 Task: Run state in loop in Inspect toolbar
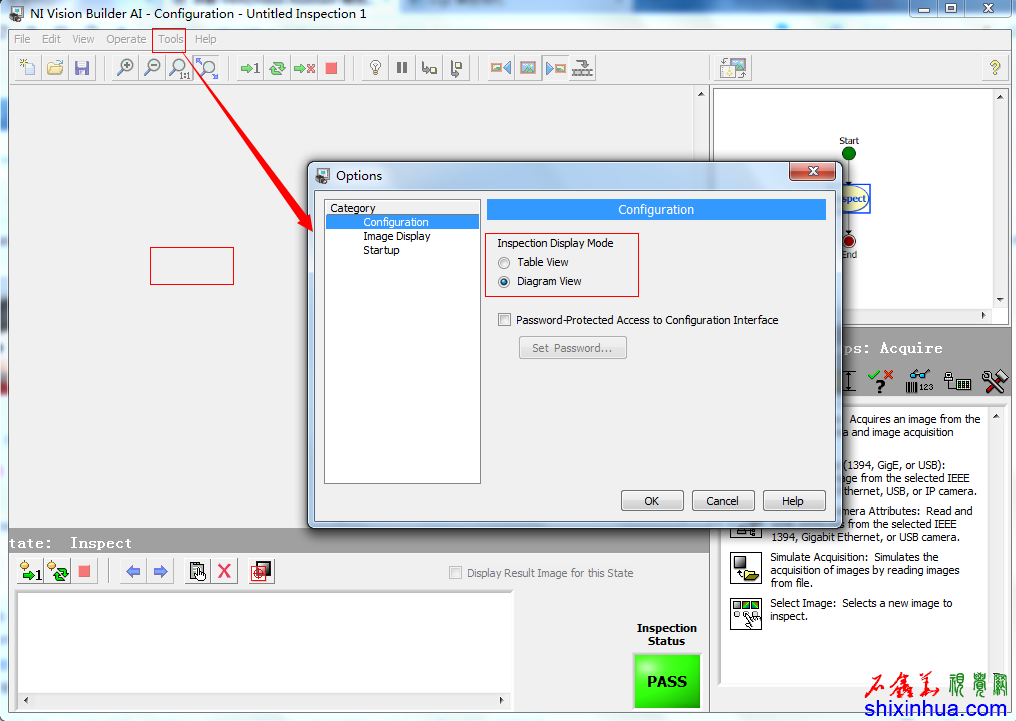(58, 571)
